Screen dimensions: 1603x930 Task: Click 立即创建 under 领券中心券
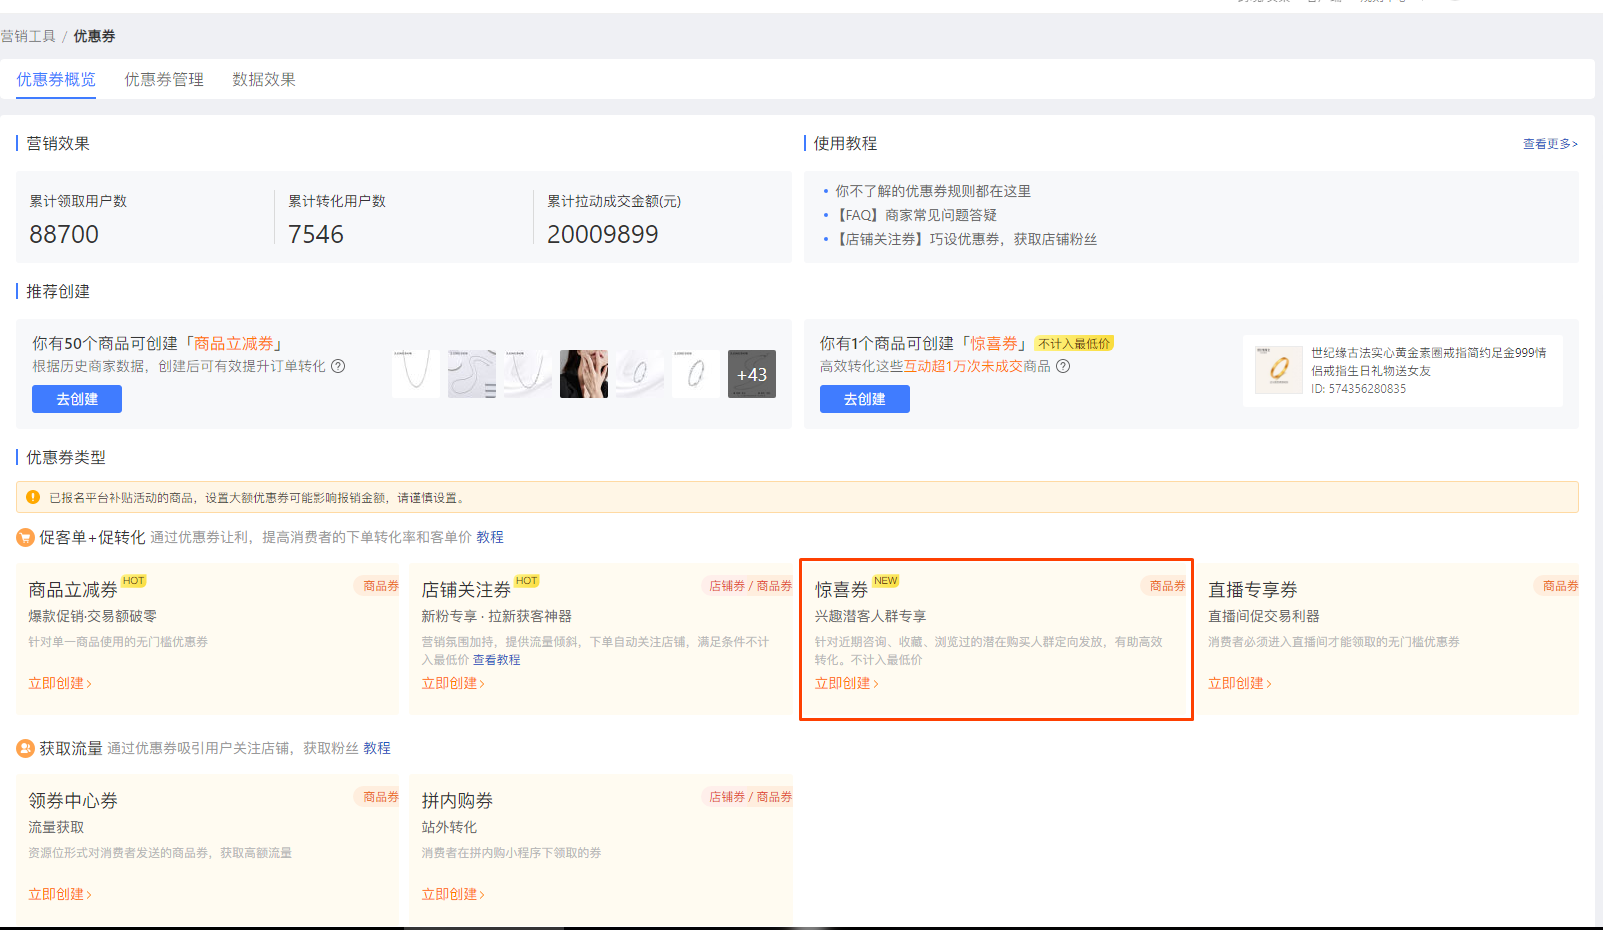pos(59,894)
